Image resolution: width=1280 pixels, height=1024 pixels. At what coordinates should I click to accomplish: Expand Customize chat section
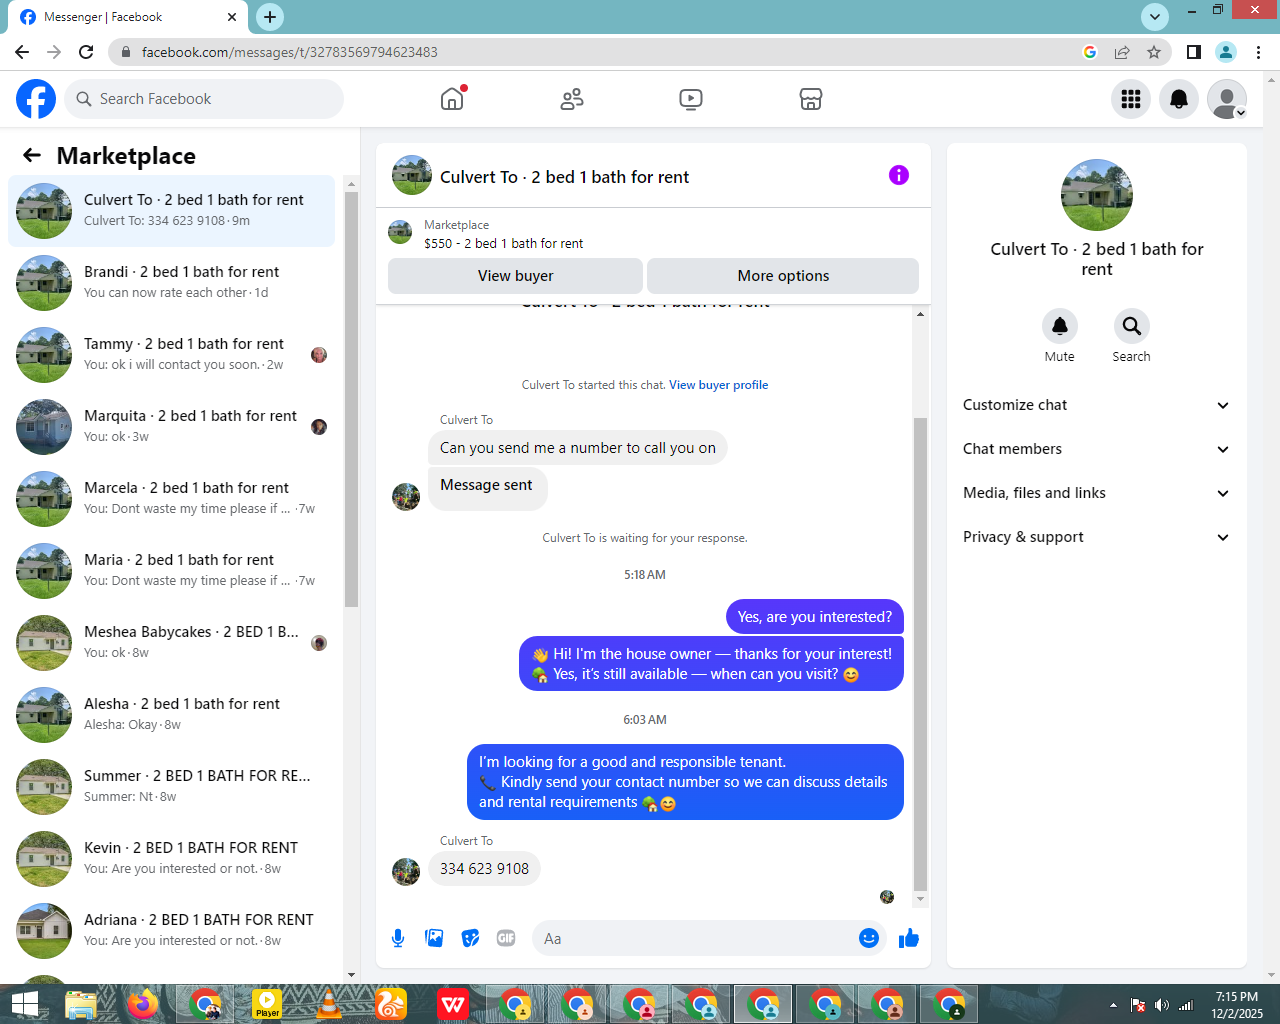click(1096, 405)
